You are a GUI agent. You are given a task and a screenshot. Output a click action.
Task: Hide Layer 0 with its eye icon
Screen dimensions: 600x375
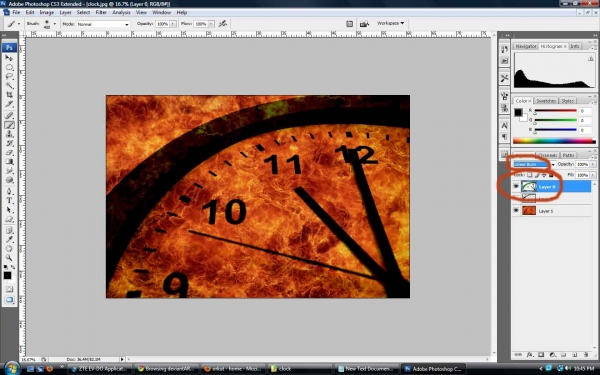516,186
